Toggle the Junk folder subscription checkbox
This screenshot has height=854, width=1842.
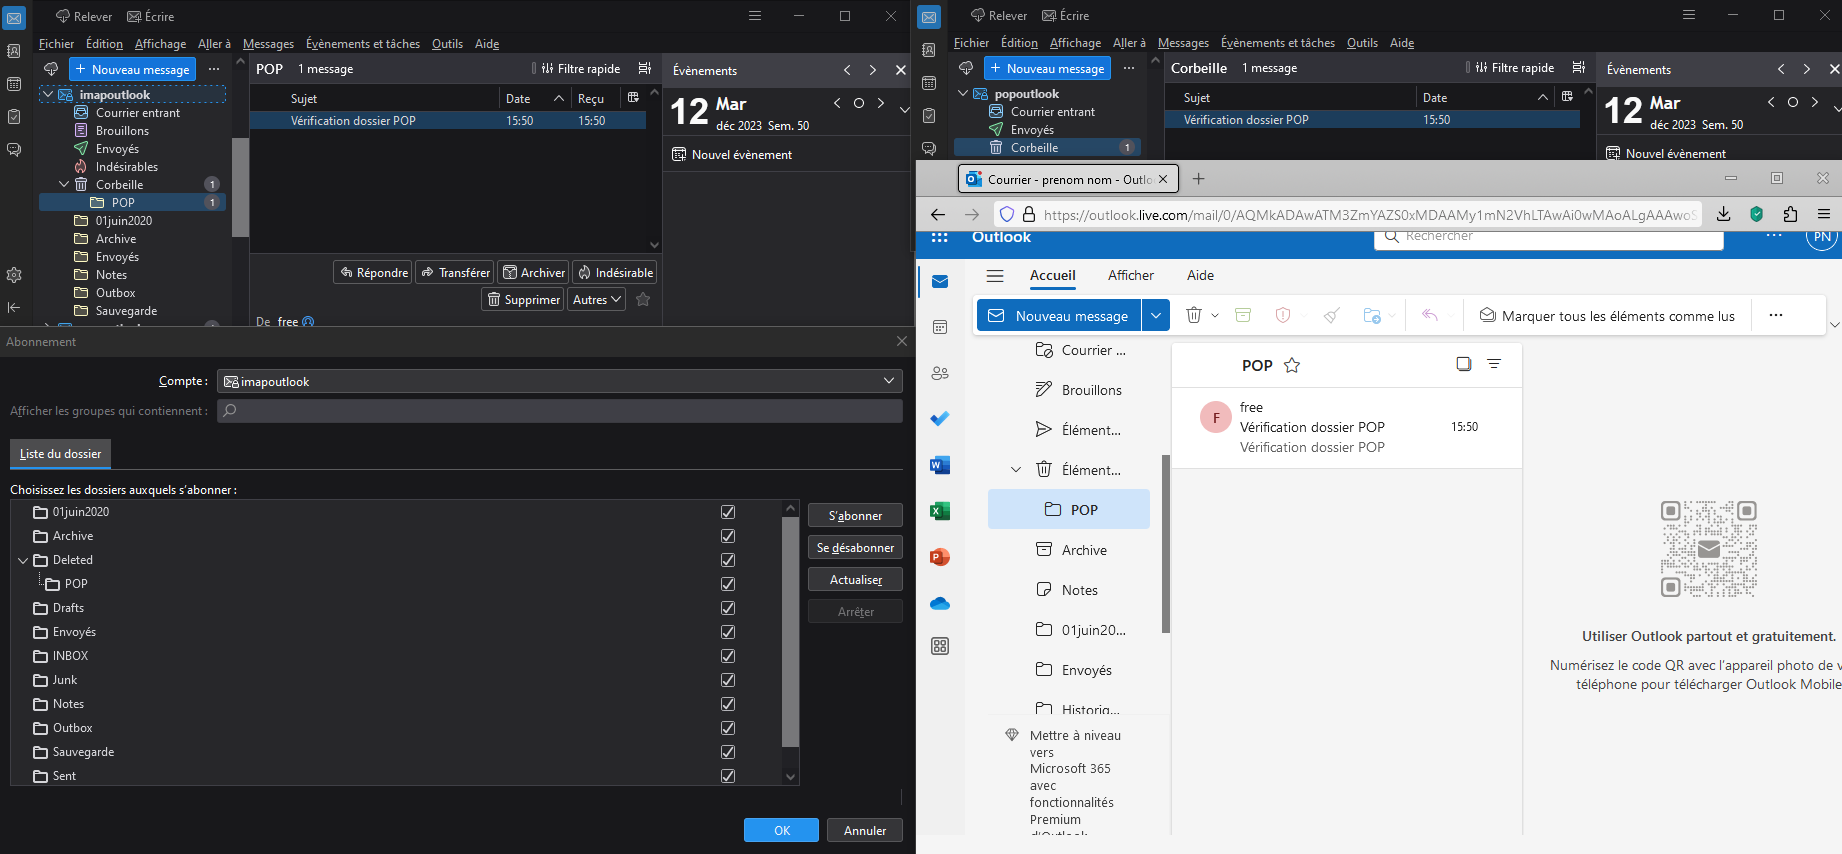coord(728,680)
